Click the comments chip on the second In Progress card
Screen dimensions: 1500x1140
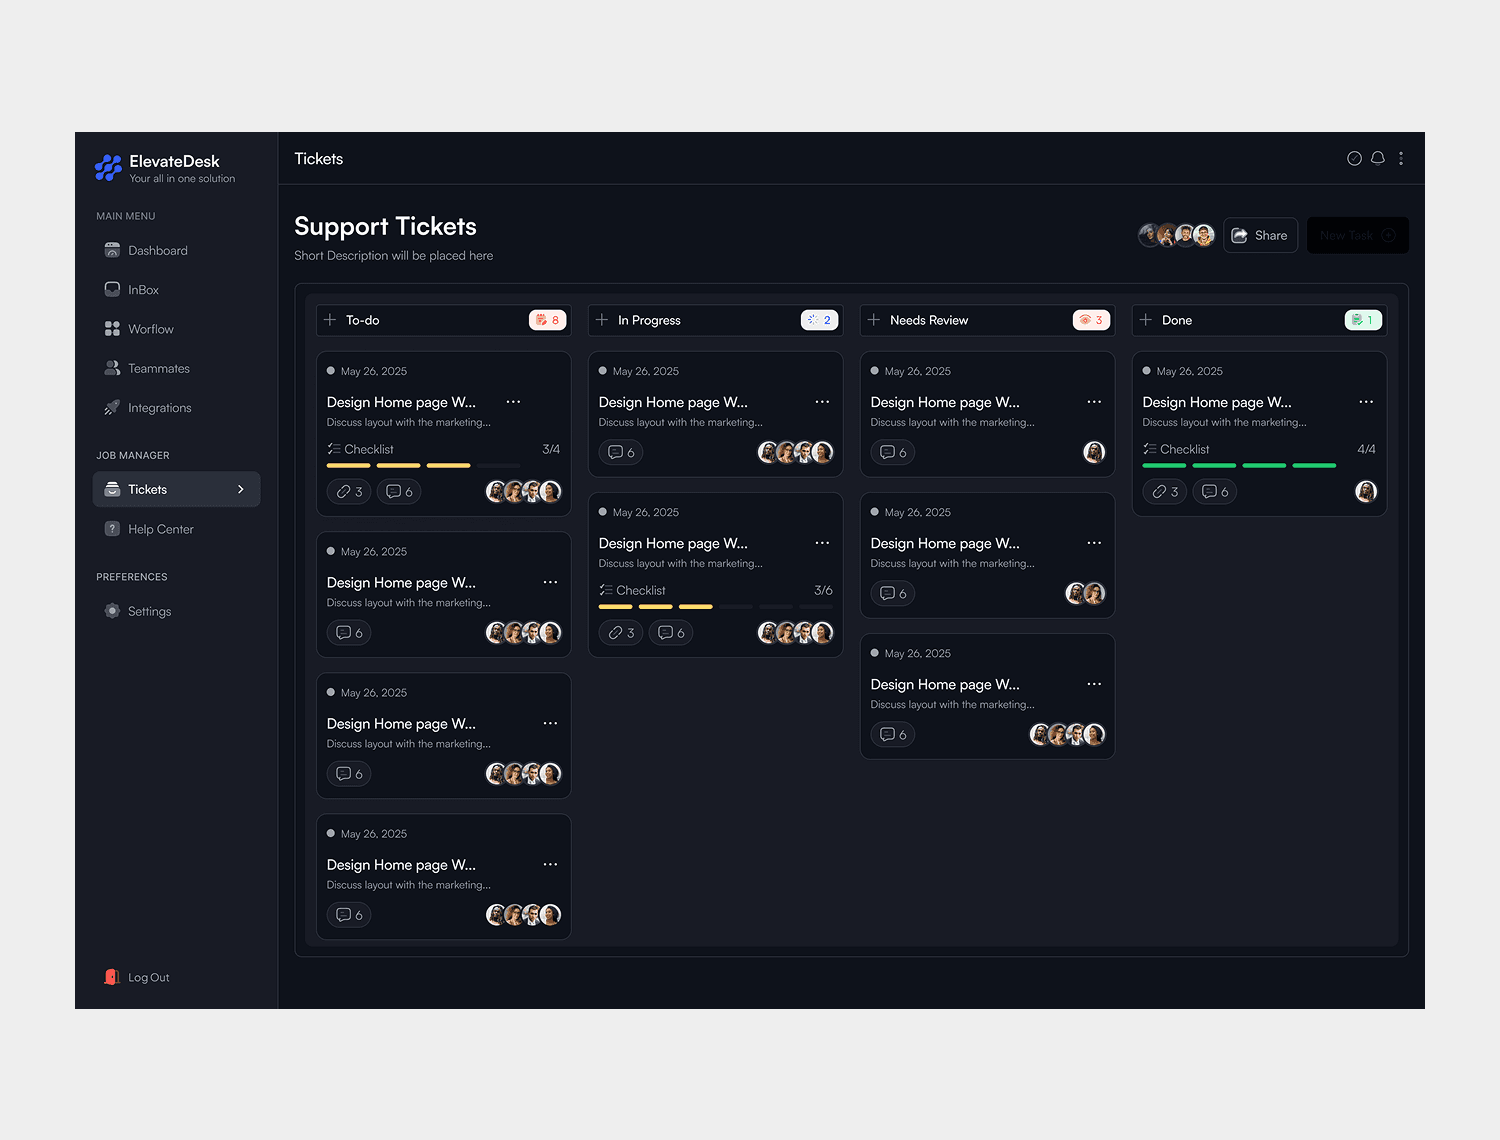coord(671,633)
